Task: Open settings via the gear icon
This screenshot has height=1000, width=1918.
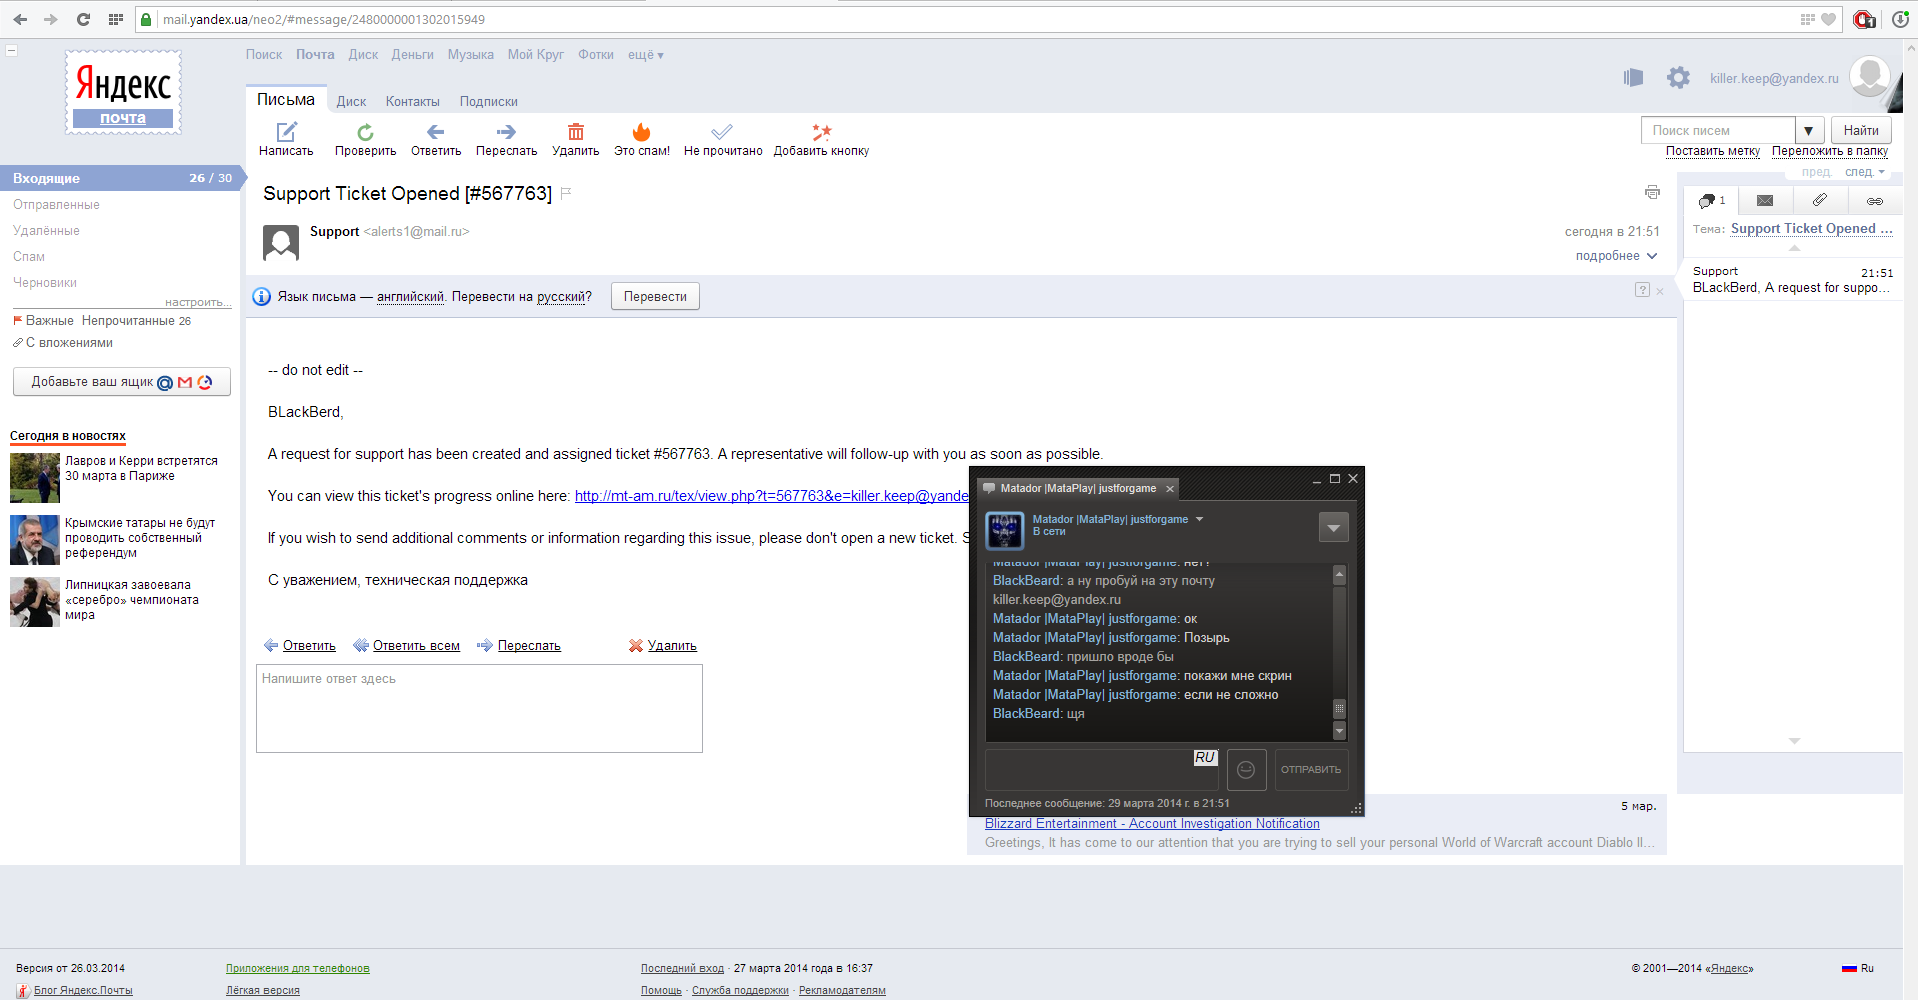Action: [1678, 78]
